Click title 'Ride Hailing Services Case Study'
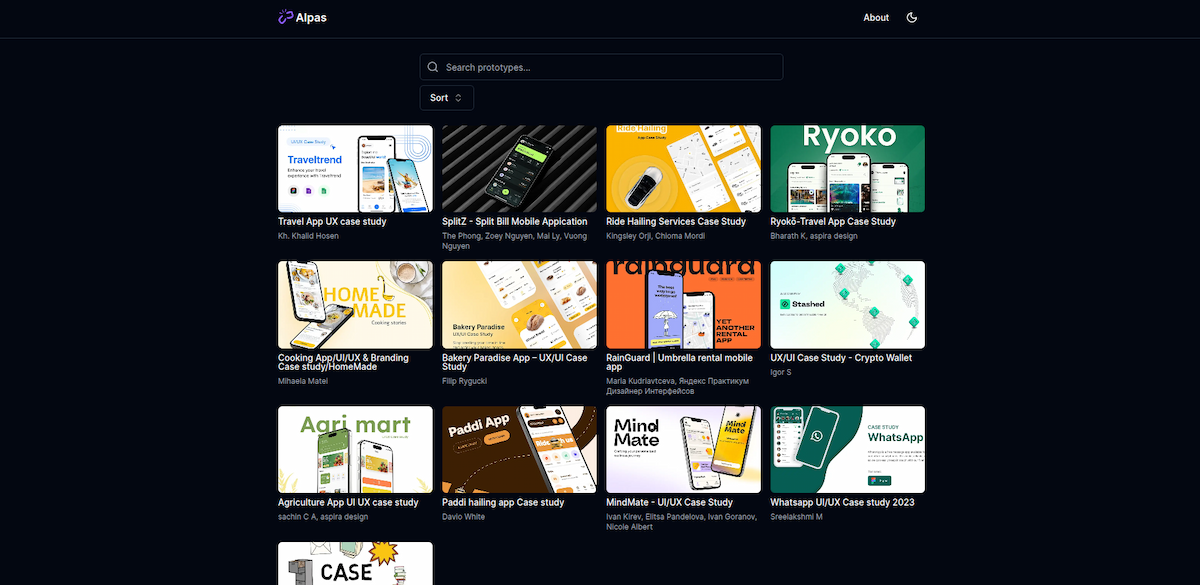 point(676,222)
